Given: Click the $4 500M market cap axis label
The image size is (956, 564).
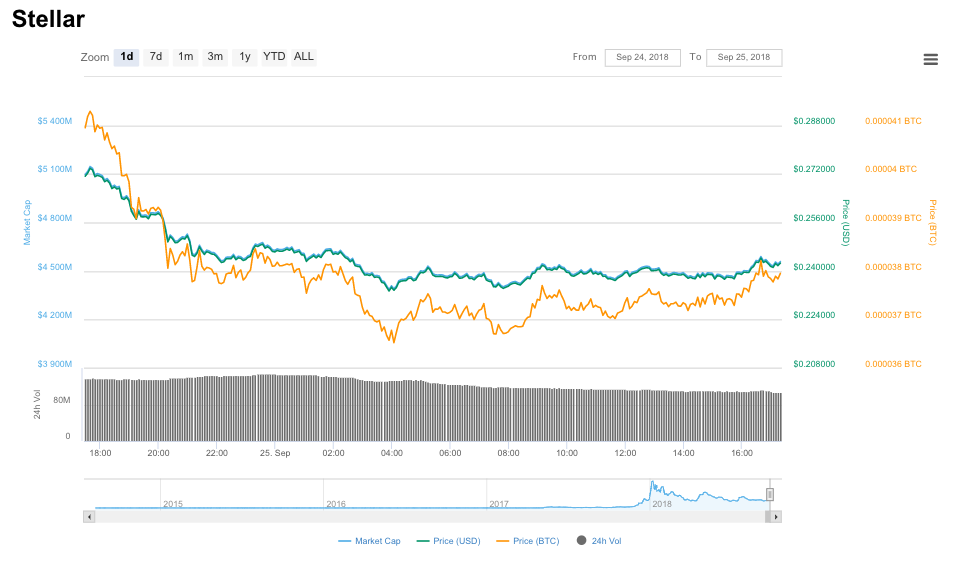Looking at the screenshot, I should [x=54, y=267].
